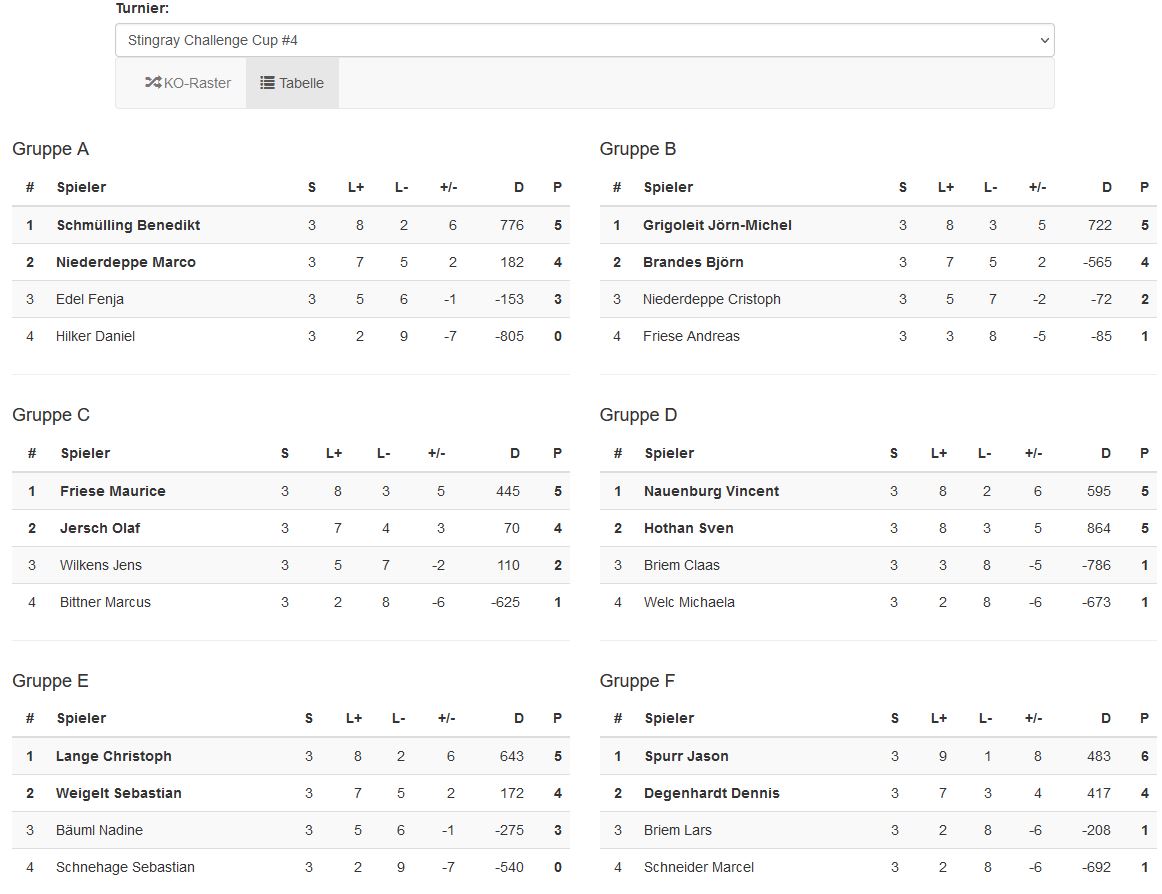1162x894 pixels.
Task: Click the Spieler column header in Gruppe A
Action: [x=81, y=187]
